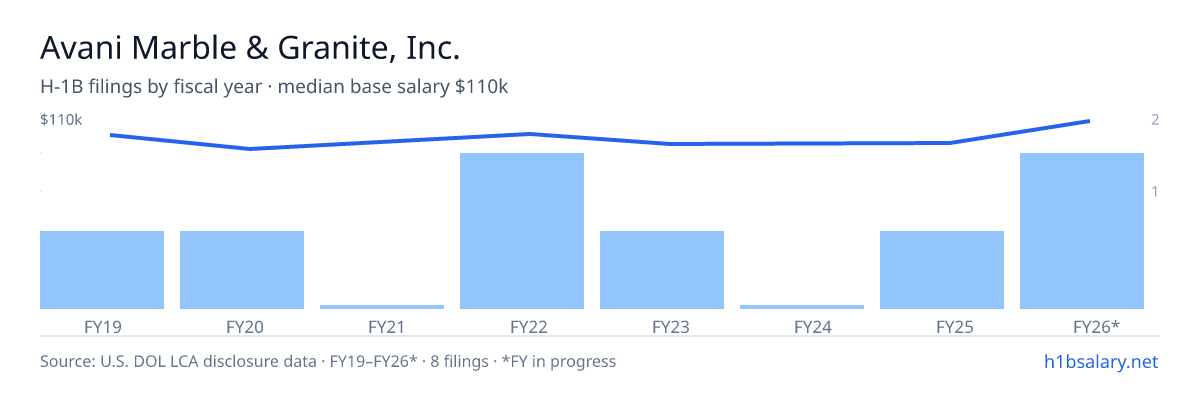
Task: Click the FY19 filings bar
Action: (x=102, y=270)
